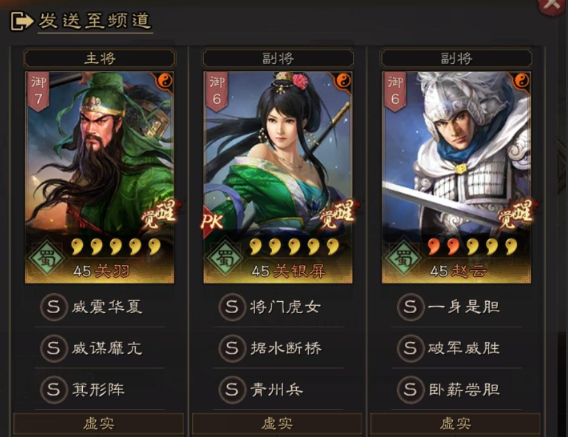Click the 虚实 button under 赵云
Viewport: 568px width, 437px height.
pyautogui.click(x=455, y=423)
